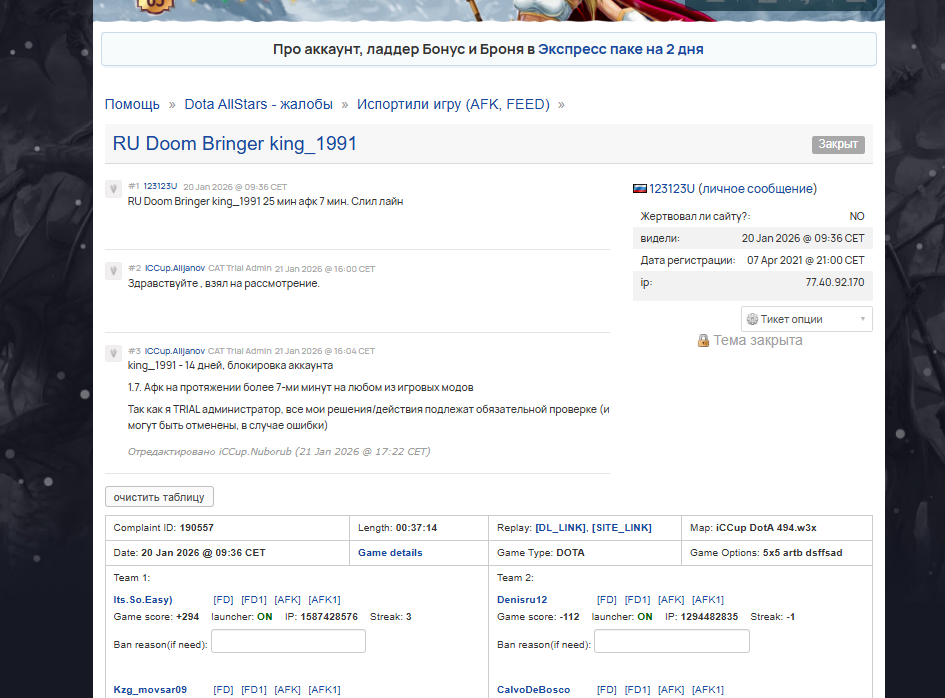The width and height of the screenshot is (945, 698).
Task: Click the Russian flag icon beside 123123U
Action: (x=639, y=189)
